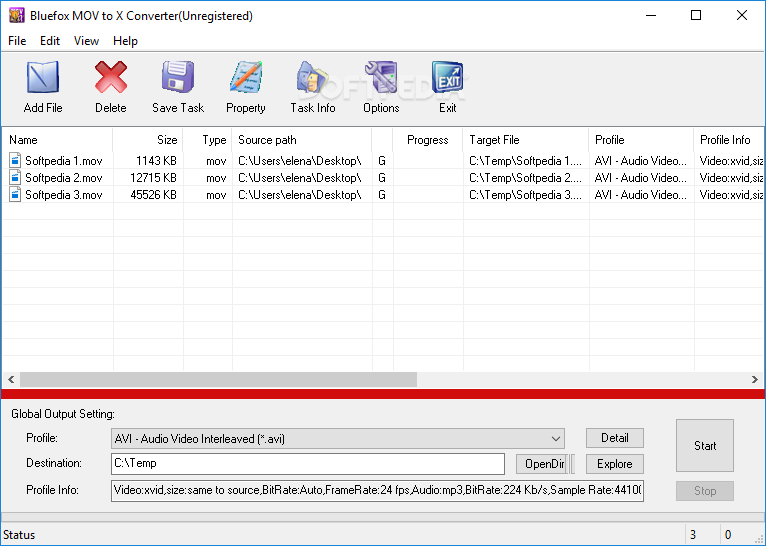Click the Target File column header
Image resolution: width=766 pixels, height=546 pixels.
[x=526, y=140]
